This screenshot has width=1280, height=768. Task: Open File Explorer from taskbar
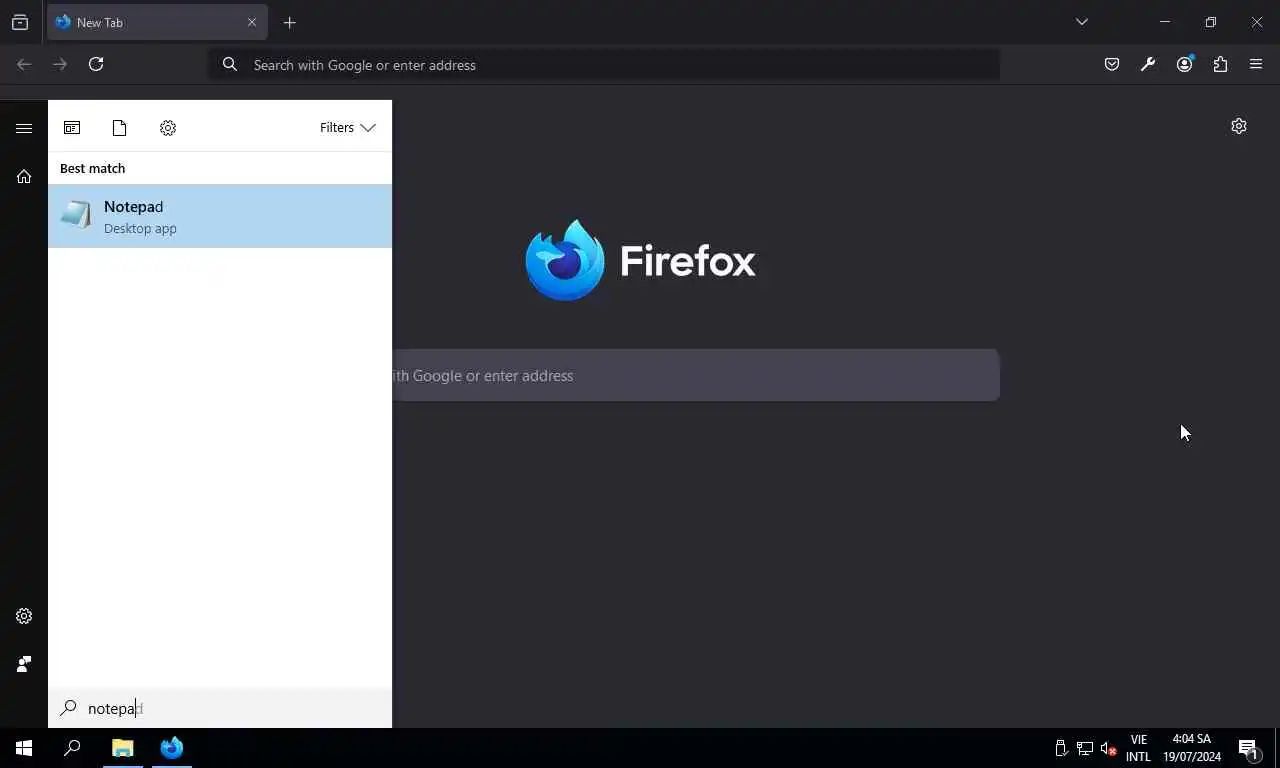pos(123,748)
